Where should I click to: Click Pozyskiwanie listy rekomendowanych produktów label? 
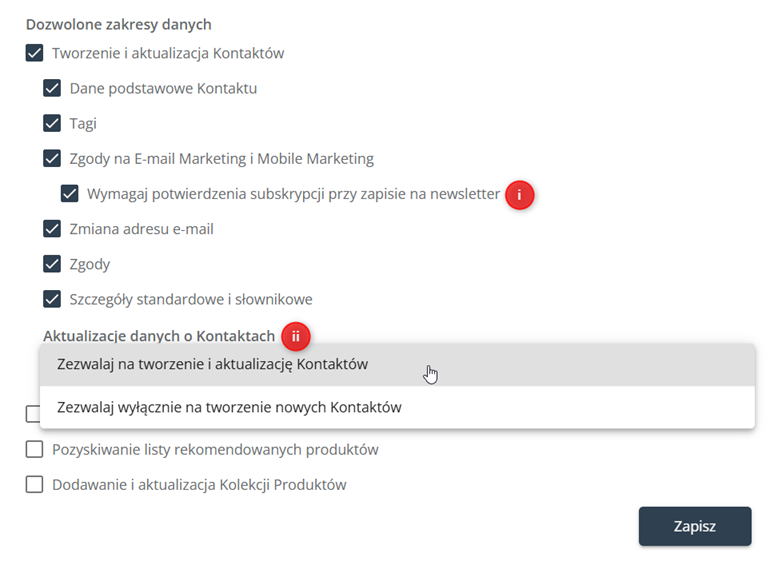click(x=215, y=450)
